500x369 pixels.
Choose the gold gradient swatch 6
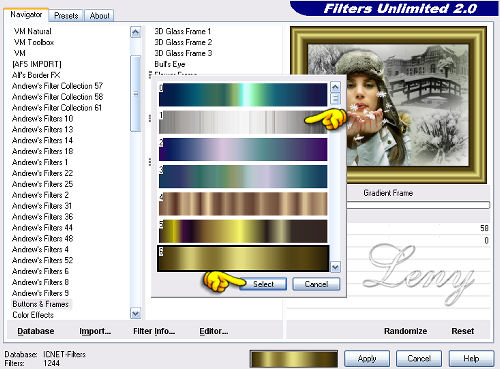tap(243, 258)
